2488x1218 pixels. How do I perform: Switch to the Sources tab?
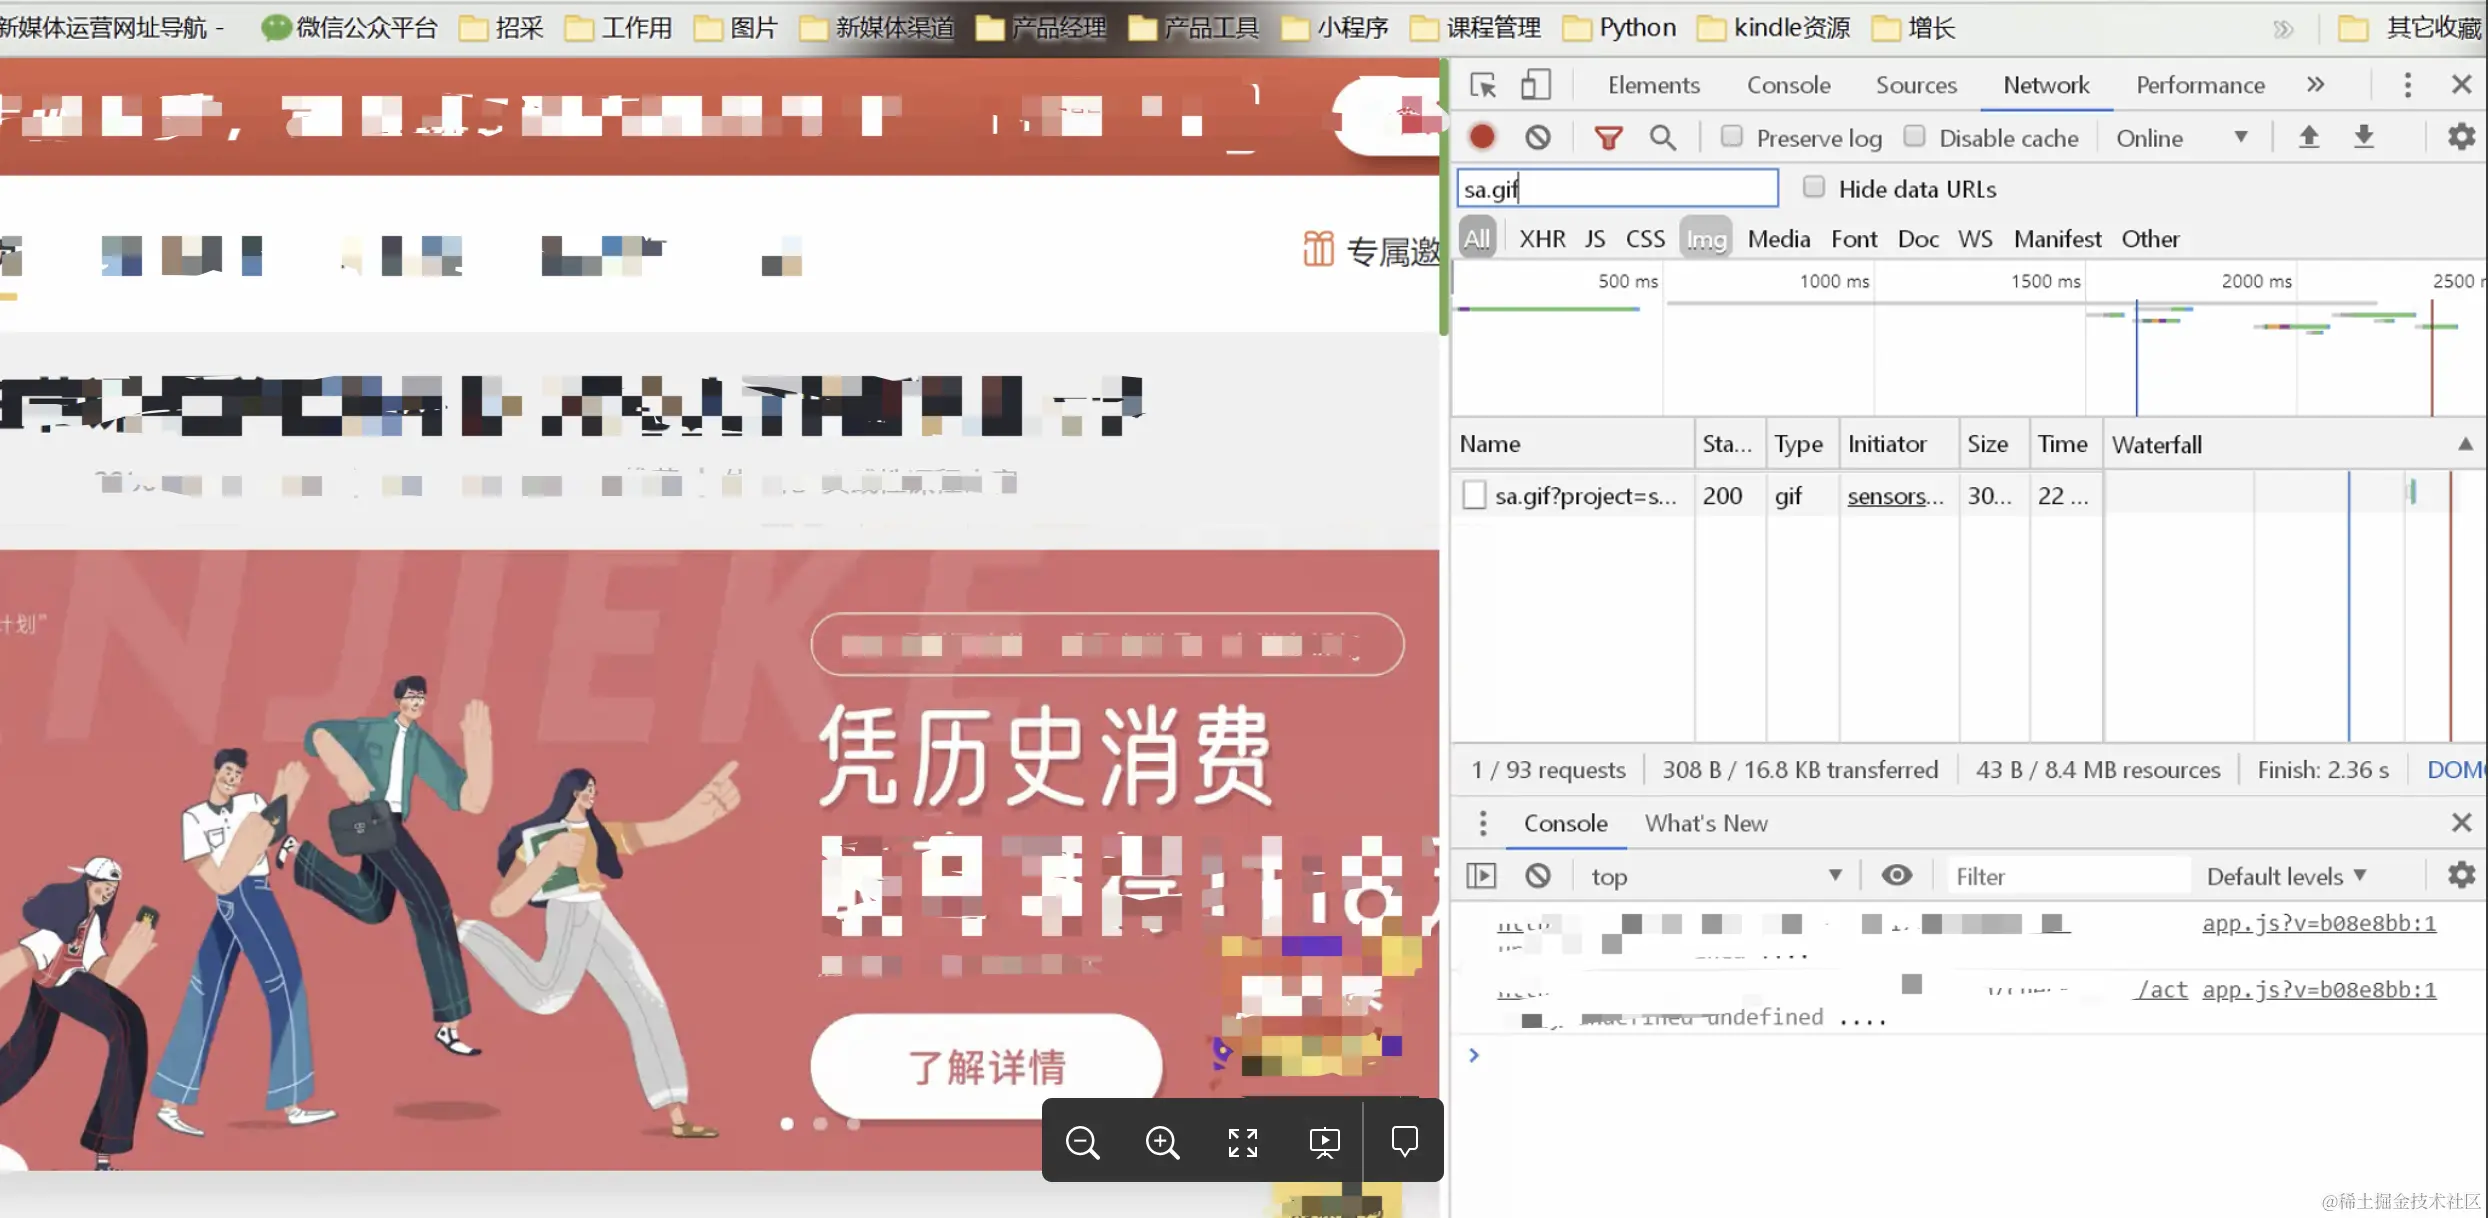pyautogui.click(x=1915, y=85)
